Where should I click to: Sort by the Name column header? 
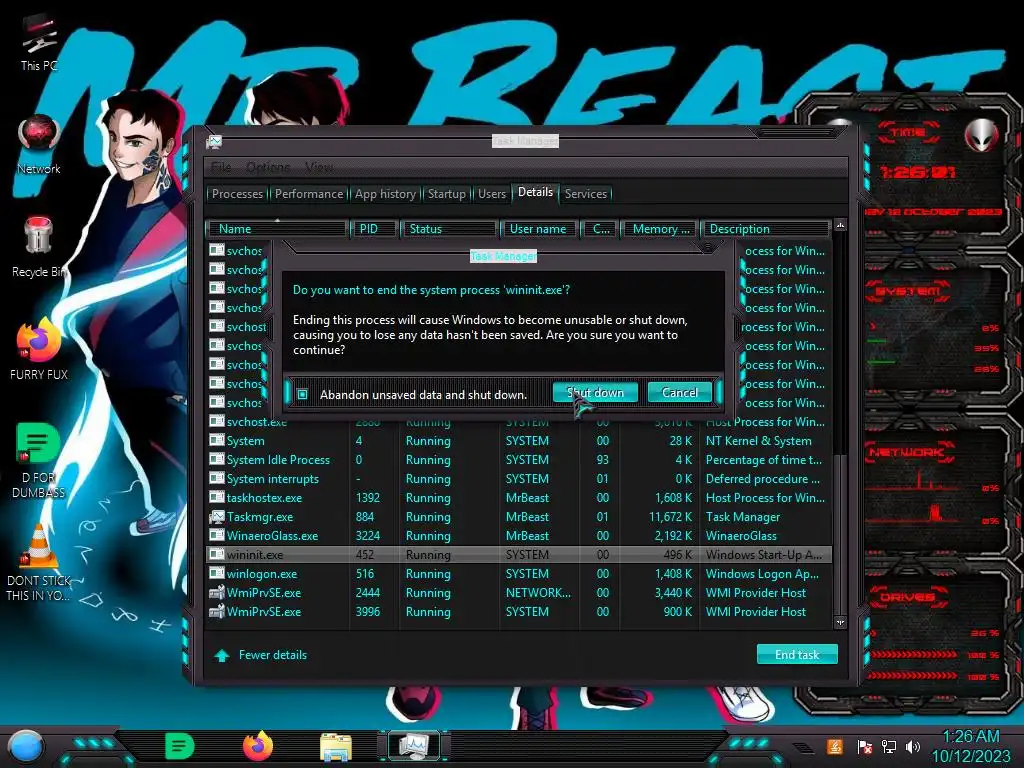276,229
